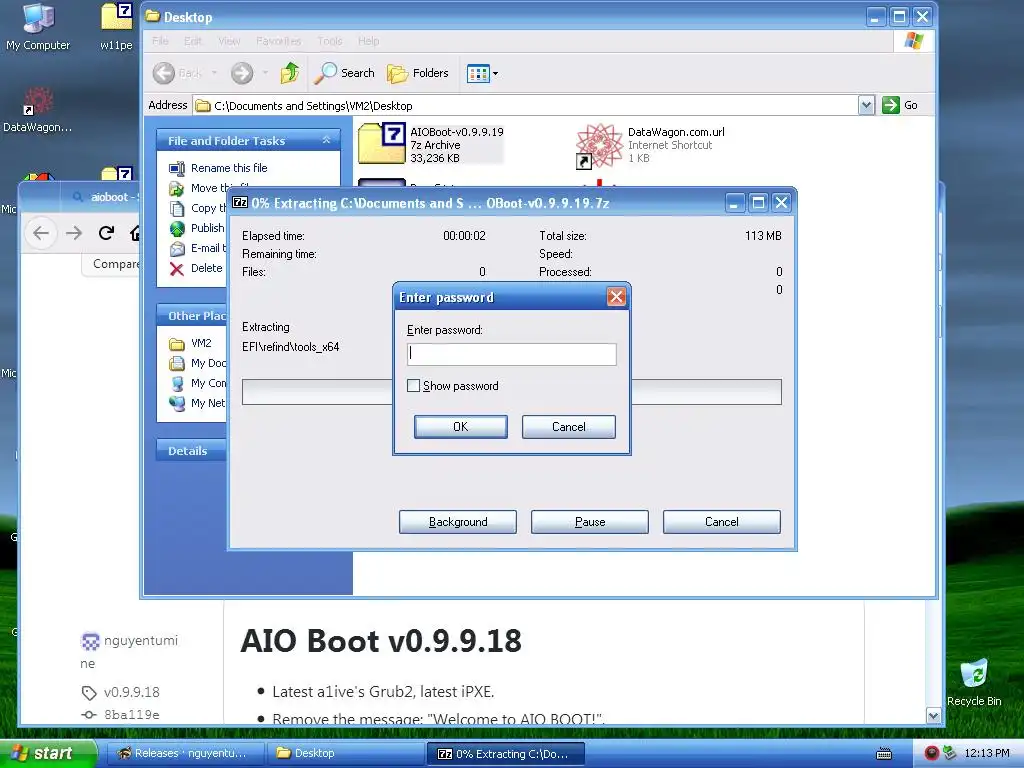The height and width of the screenshot is (768, 1024).
Task: Click the Publish task globe icon
Action: pos(177,229)
